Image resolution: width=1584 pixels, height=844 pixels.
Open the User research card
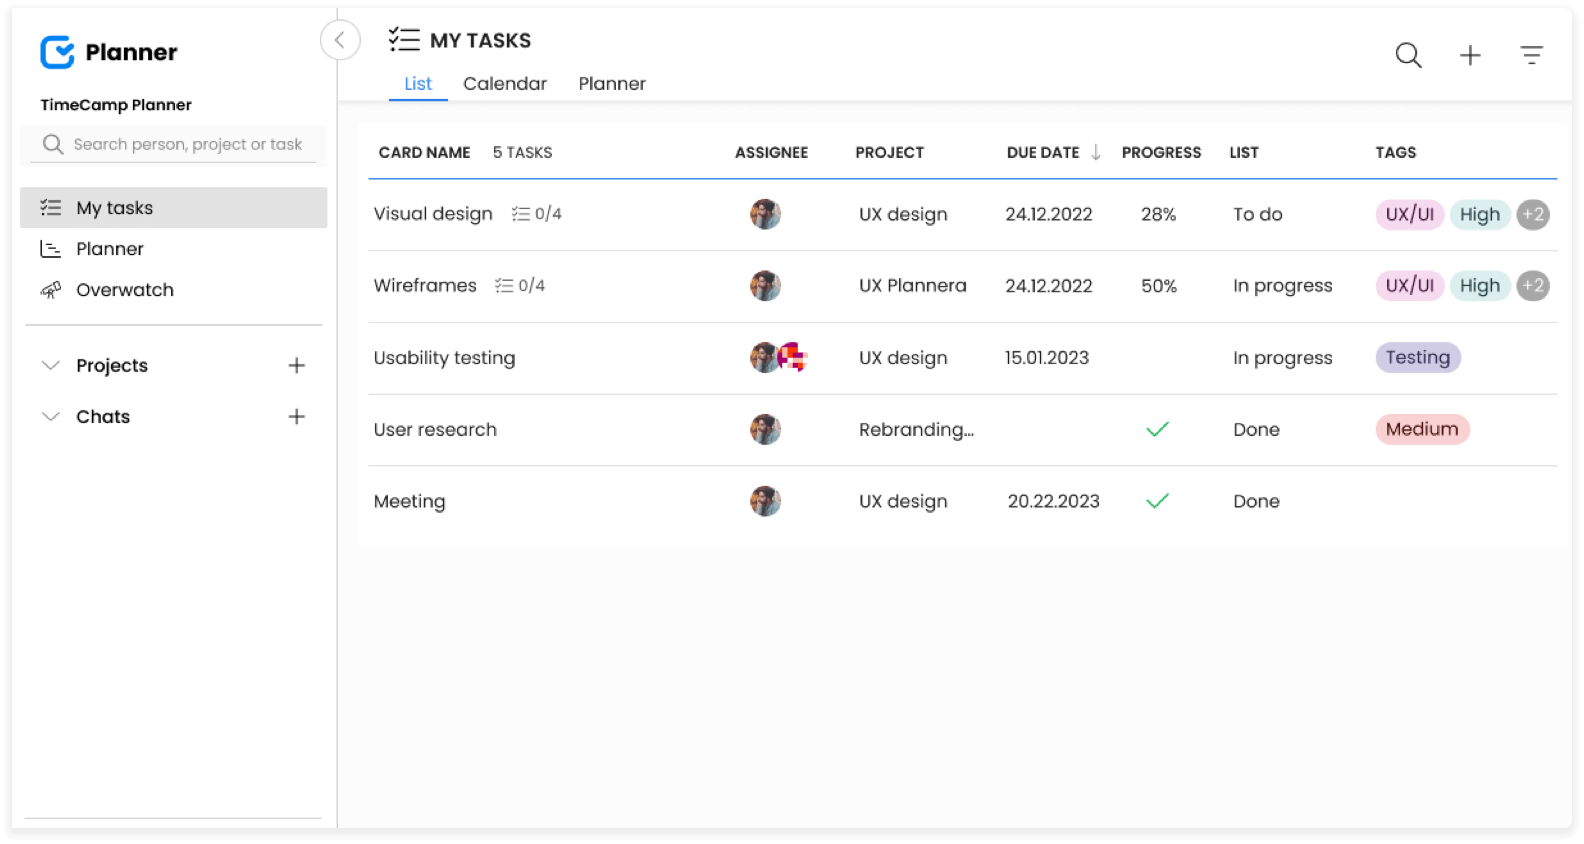coord(435,430)
